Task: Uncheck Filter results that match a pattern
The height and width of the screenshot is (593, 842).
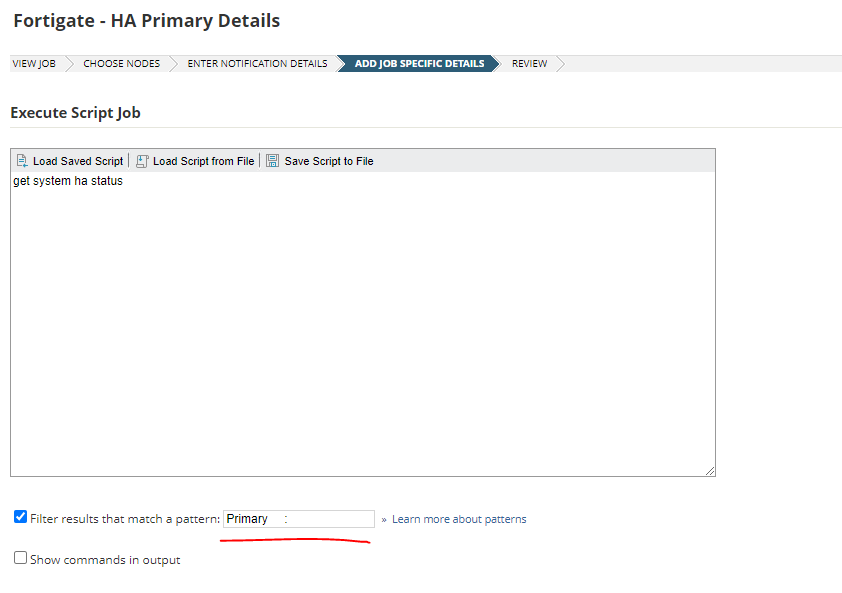Action: pos(20,517)
